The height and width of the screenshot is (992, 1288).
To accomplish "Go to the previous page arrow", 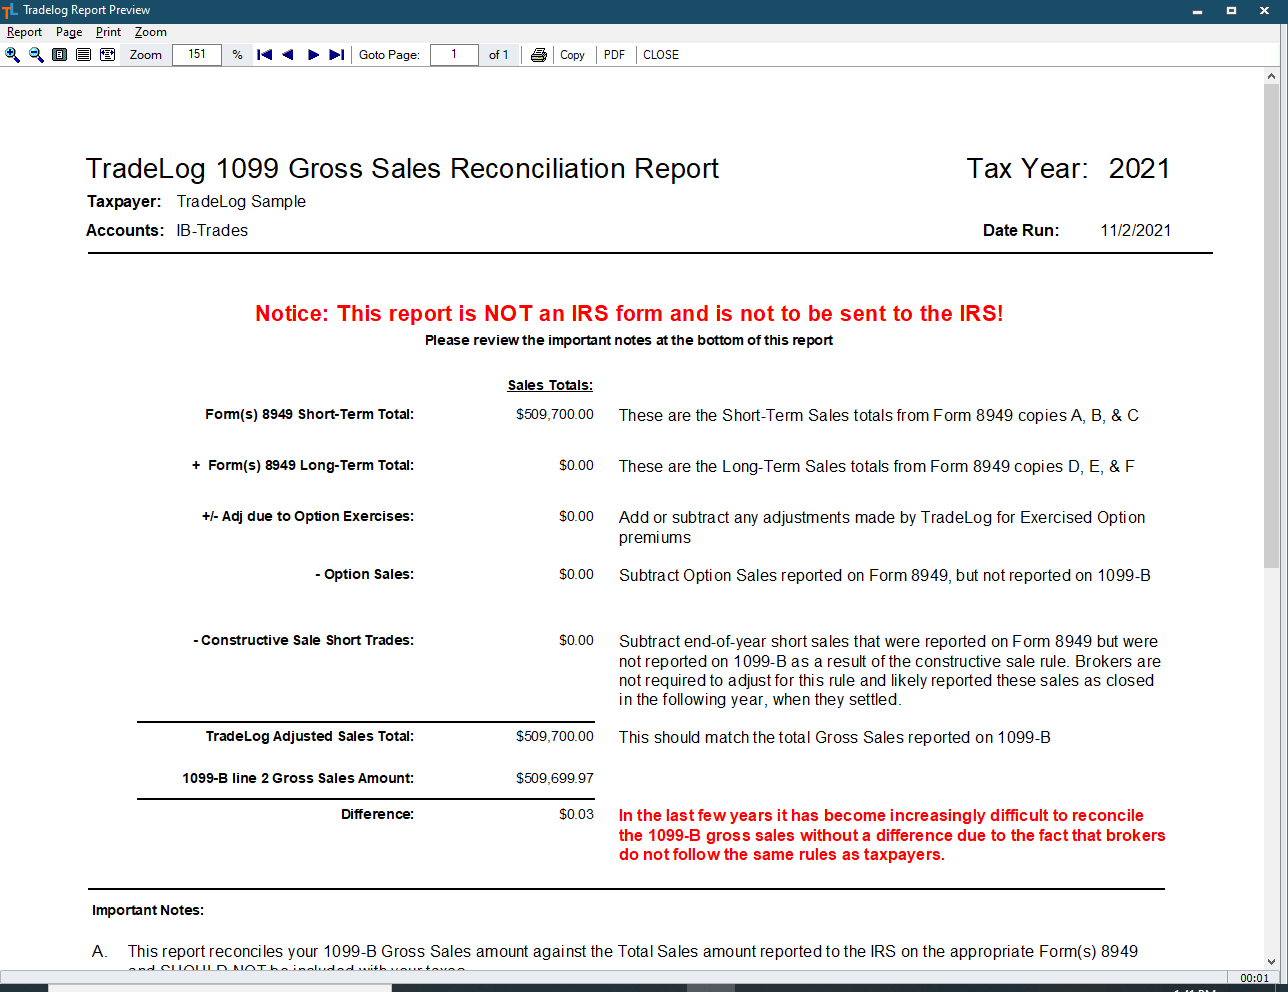I will 288,55.
